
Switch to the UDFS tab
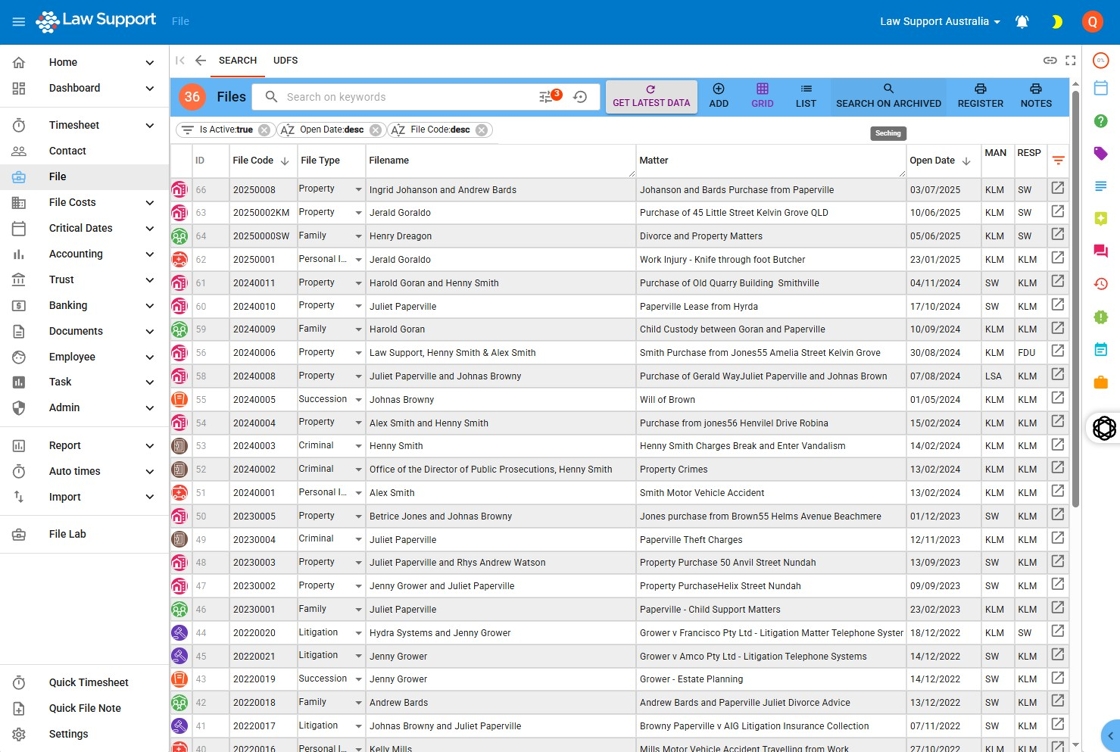(x=285, y=60)
